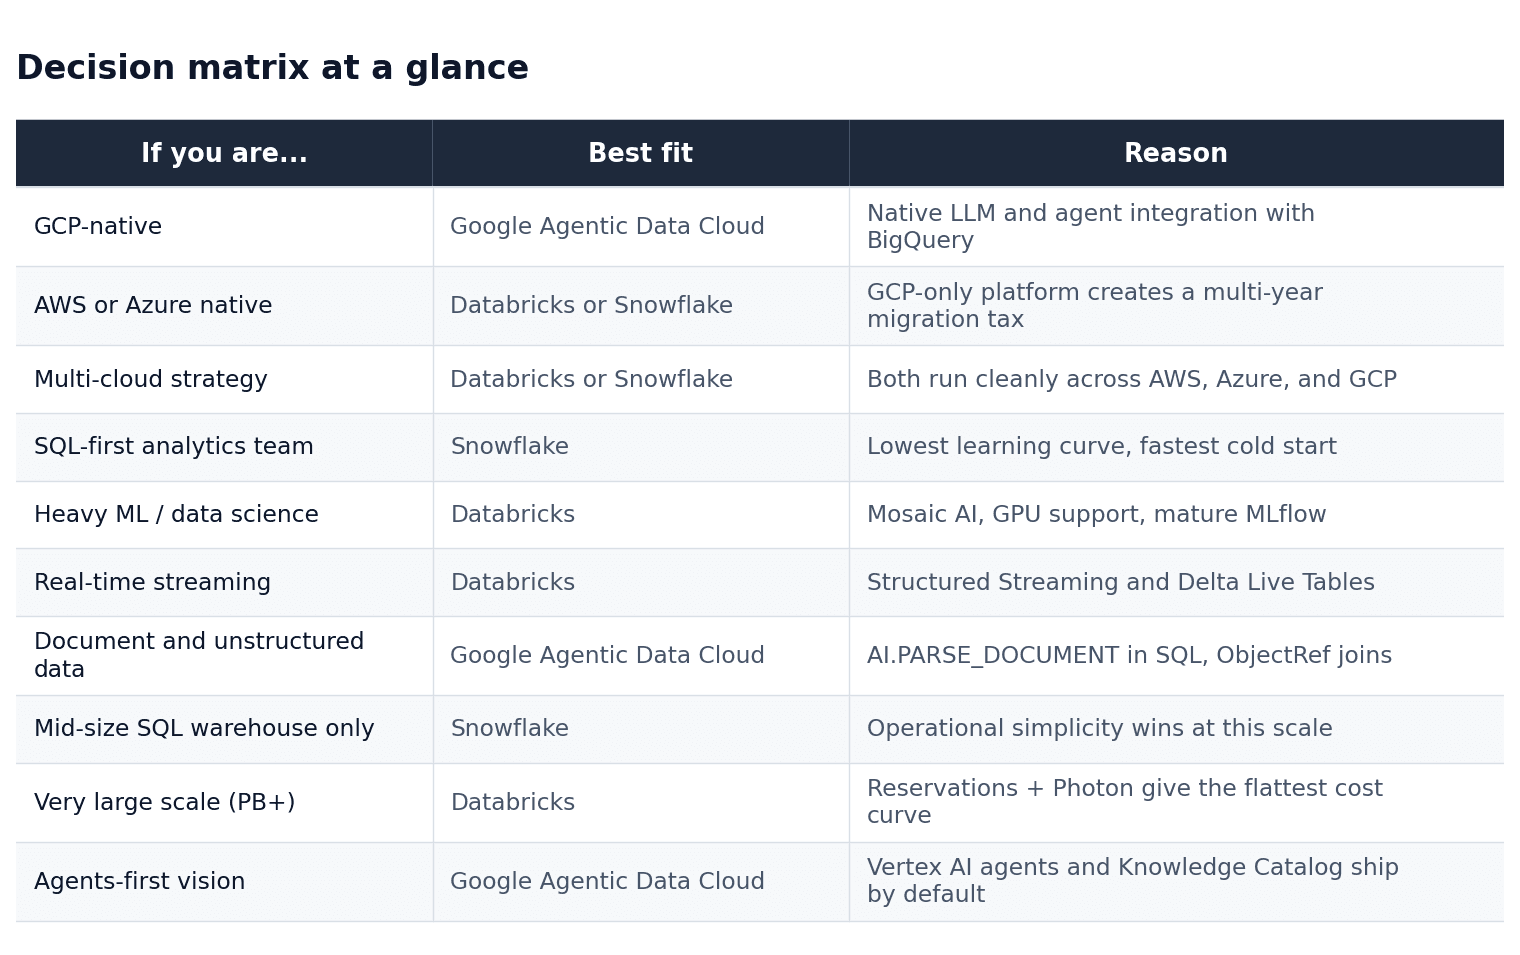Click Databricks in the Heavy ML row
This screenshot has height=955, width=1520.
pyautogui.click(x=512, y=515)
